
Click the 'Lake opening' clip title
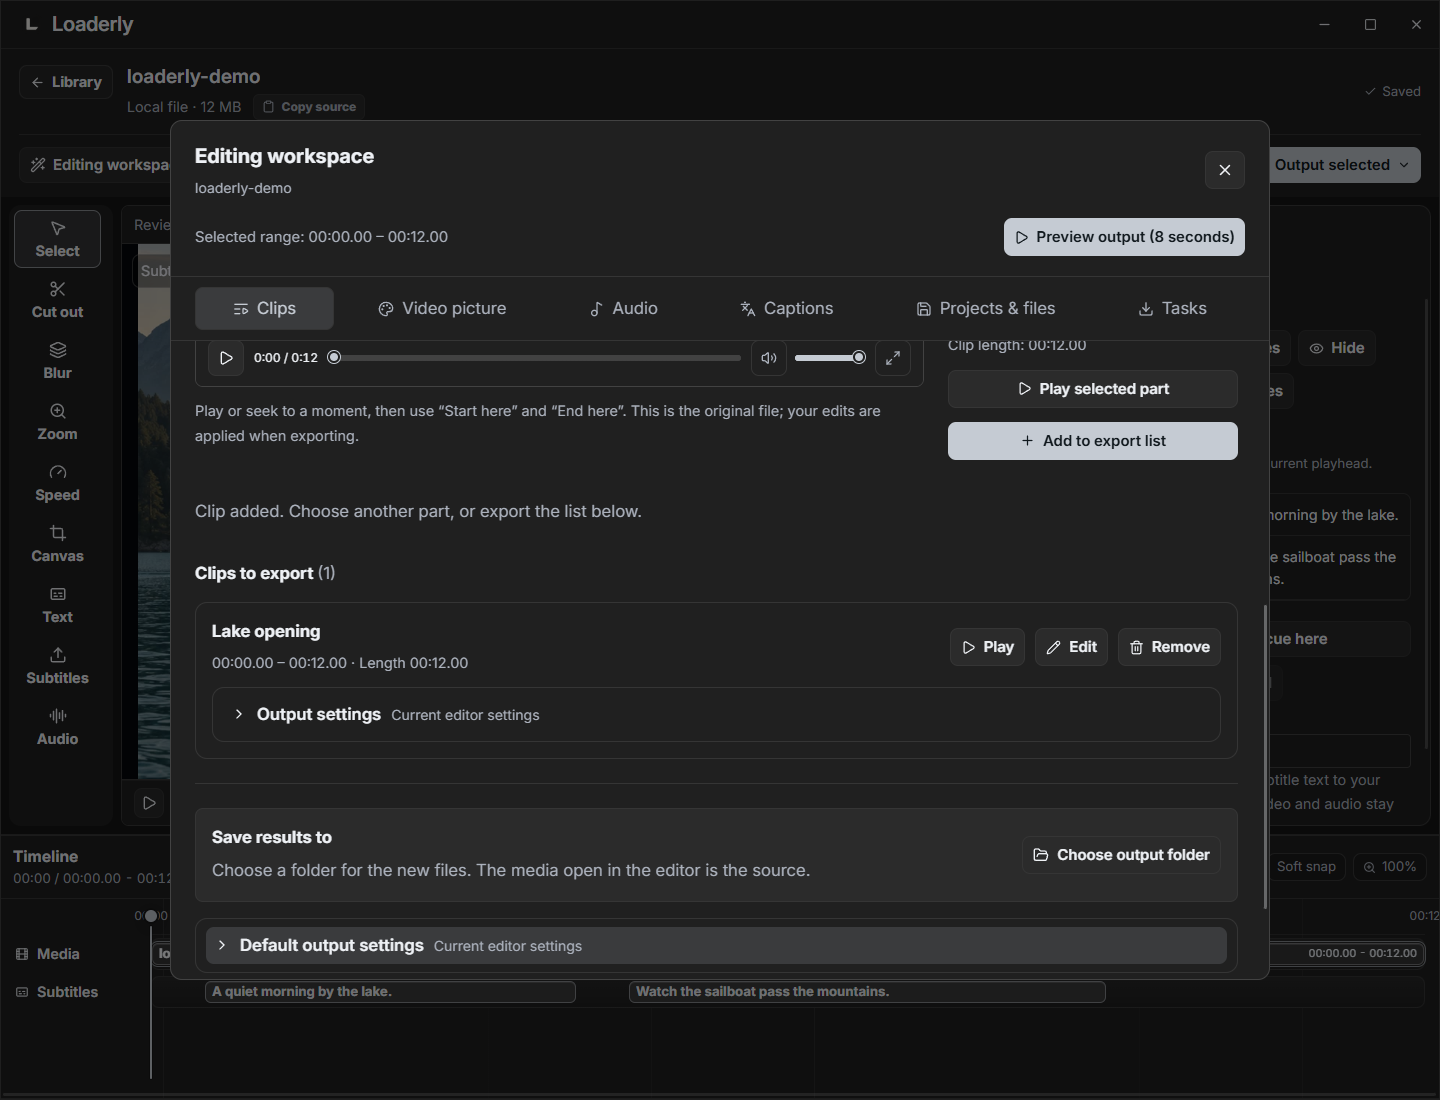coord(266,631)
